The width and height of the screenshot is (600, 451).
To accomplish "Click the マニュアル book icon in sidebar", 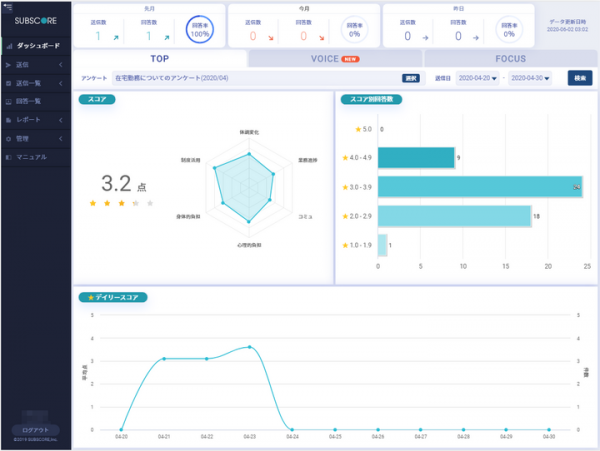I will [8, 157].
